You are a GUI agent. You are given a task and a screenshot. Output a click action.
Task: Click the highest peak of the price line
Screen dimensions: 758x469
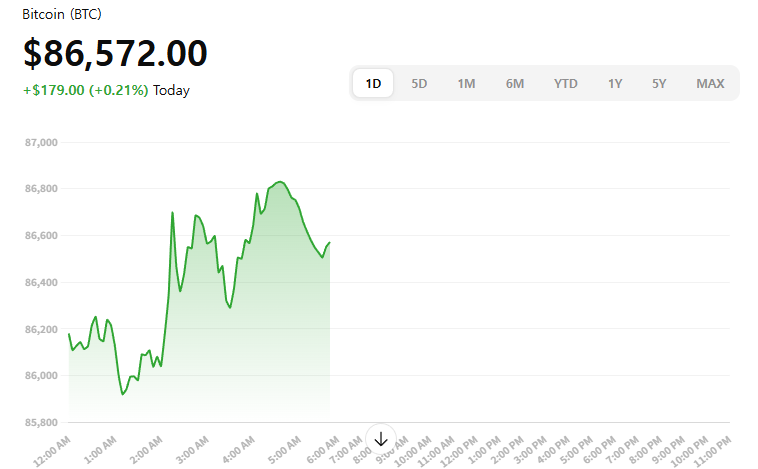tap(279, 182)
